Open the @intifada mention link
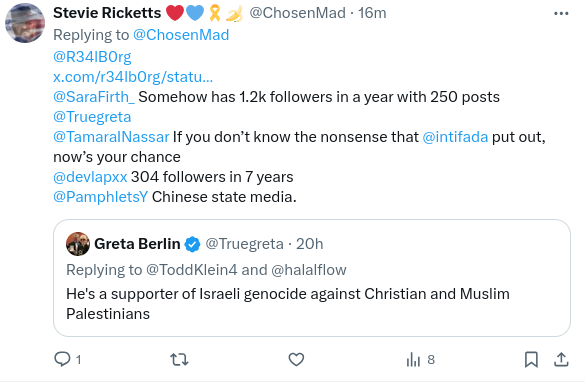Viewport: 585px width, 383px height. tap(455, 137)
